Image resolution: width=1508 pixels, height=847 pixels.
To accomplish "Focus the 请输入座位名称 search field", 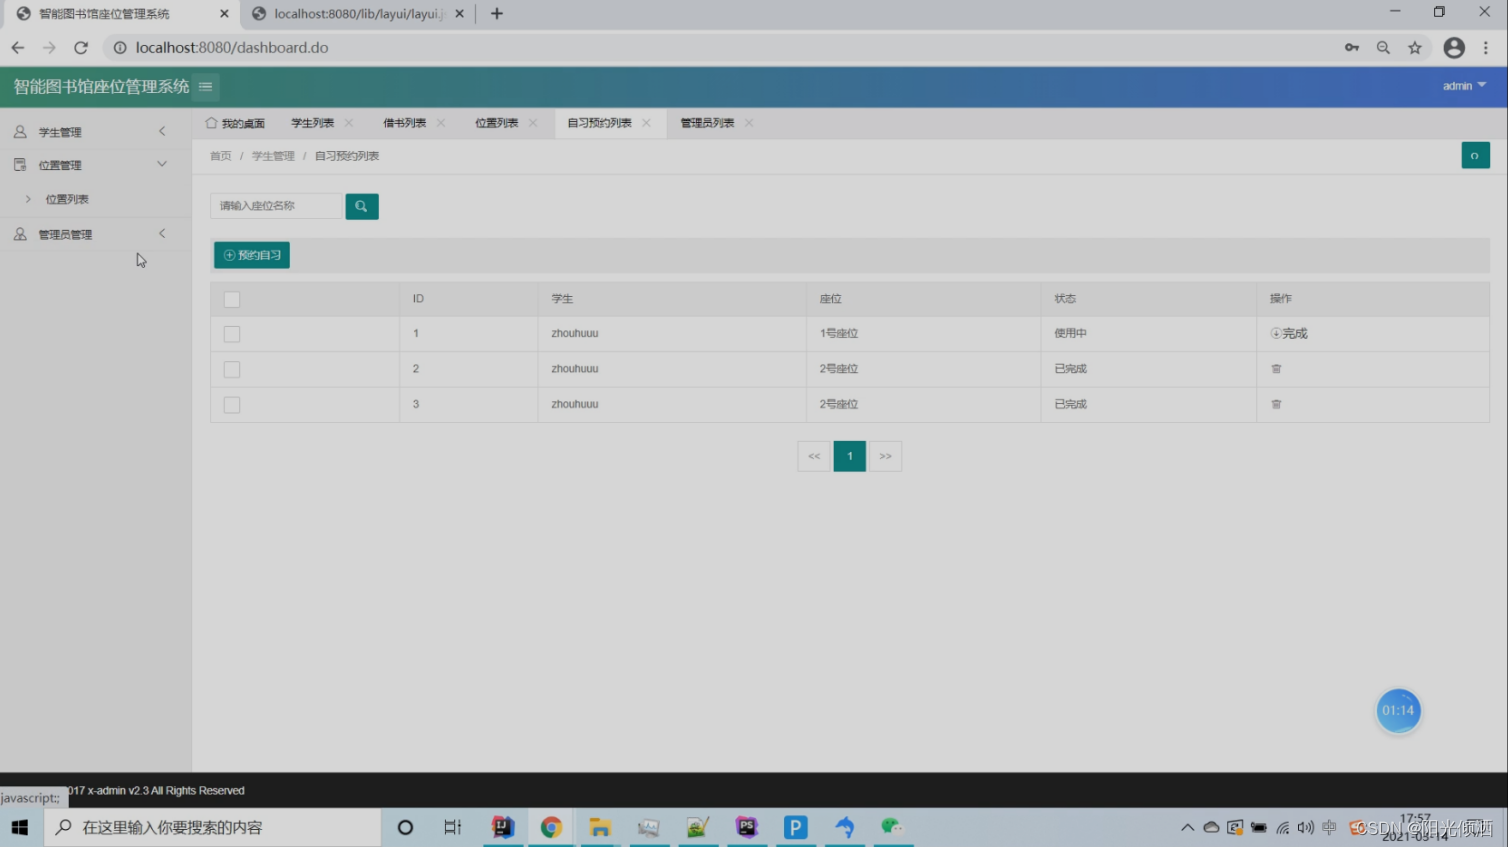I will click(x=277, y=206).
